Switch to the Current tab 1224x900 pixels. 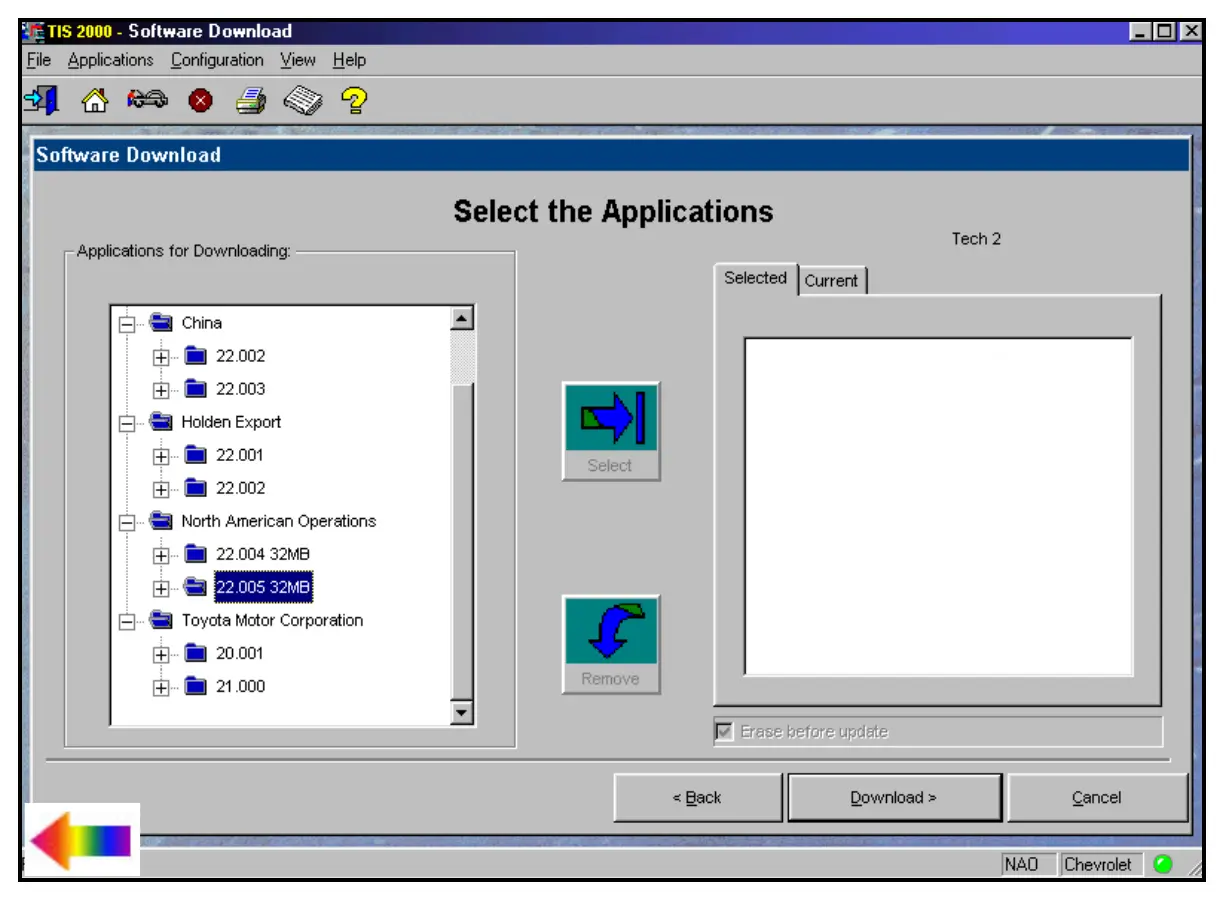[x=831, y=281]
